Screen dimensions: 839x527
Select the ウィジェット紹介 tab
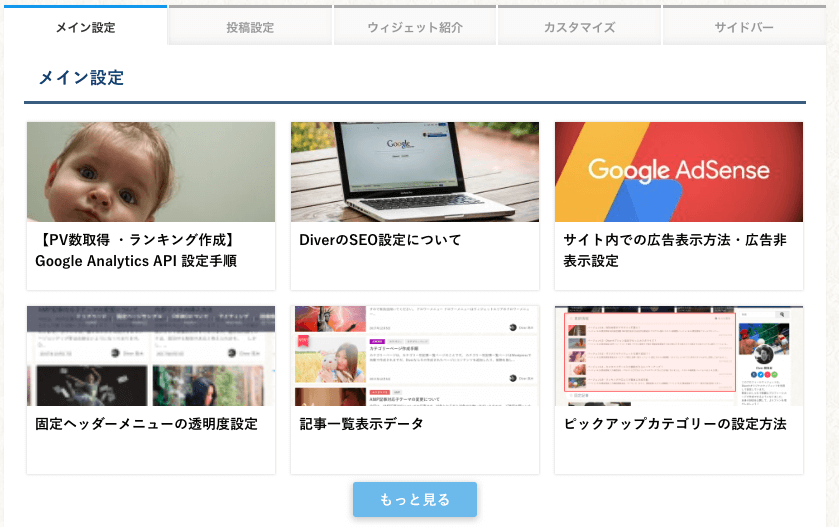(414, 27)
